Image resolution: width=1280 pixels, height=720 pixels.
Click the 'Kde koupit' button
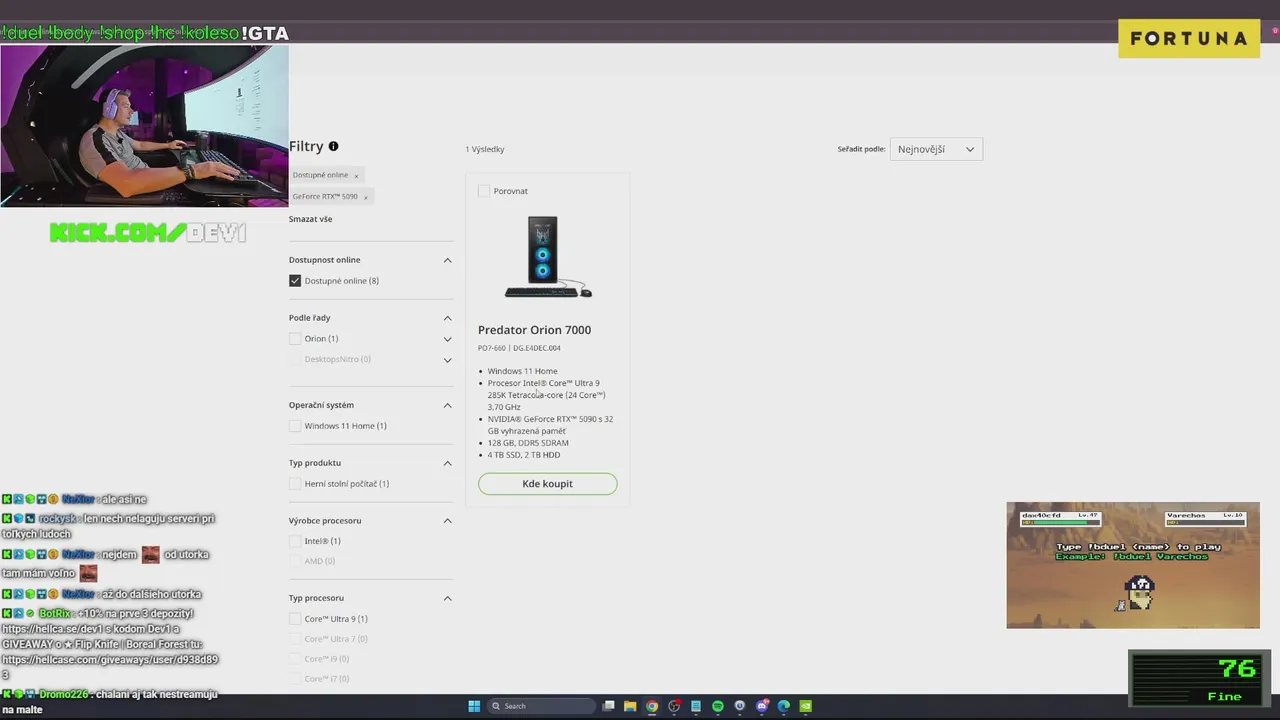click(547, 484)
